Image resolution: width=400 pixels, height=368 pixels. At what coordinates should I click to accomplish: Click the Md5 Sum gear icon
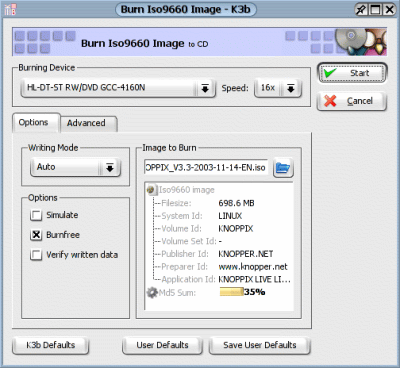(x=152, y=293)
